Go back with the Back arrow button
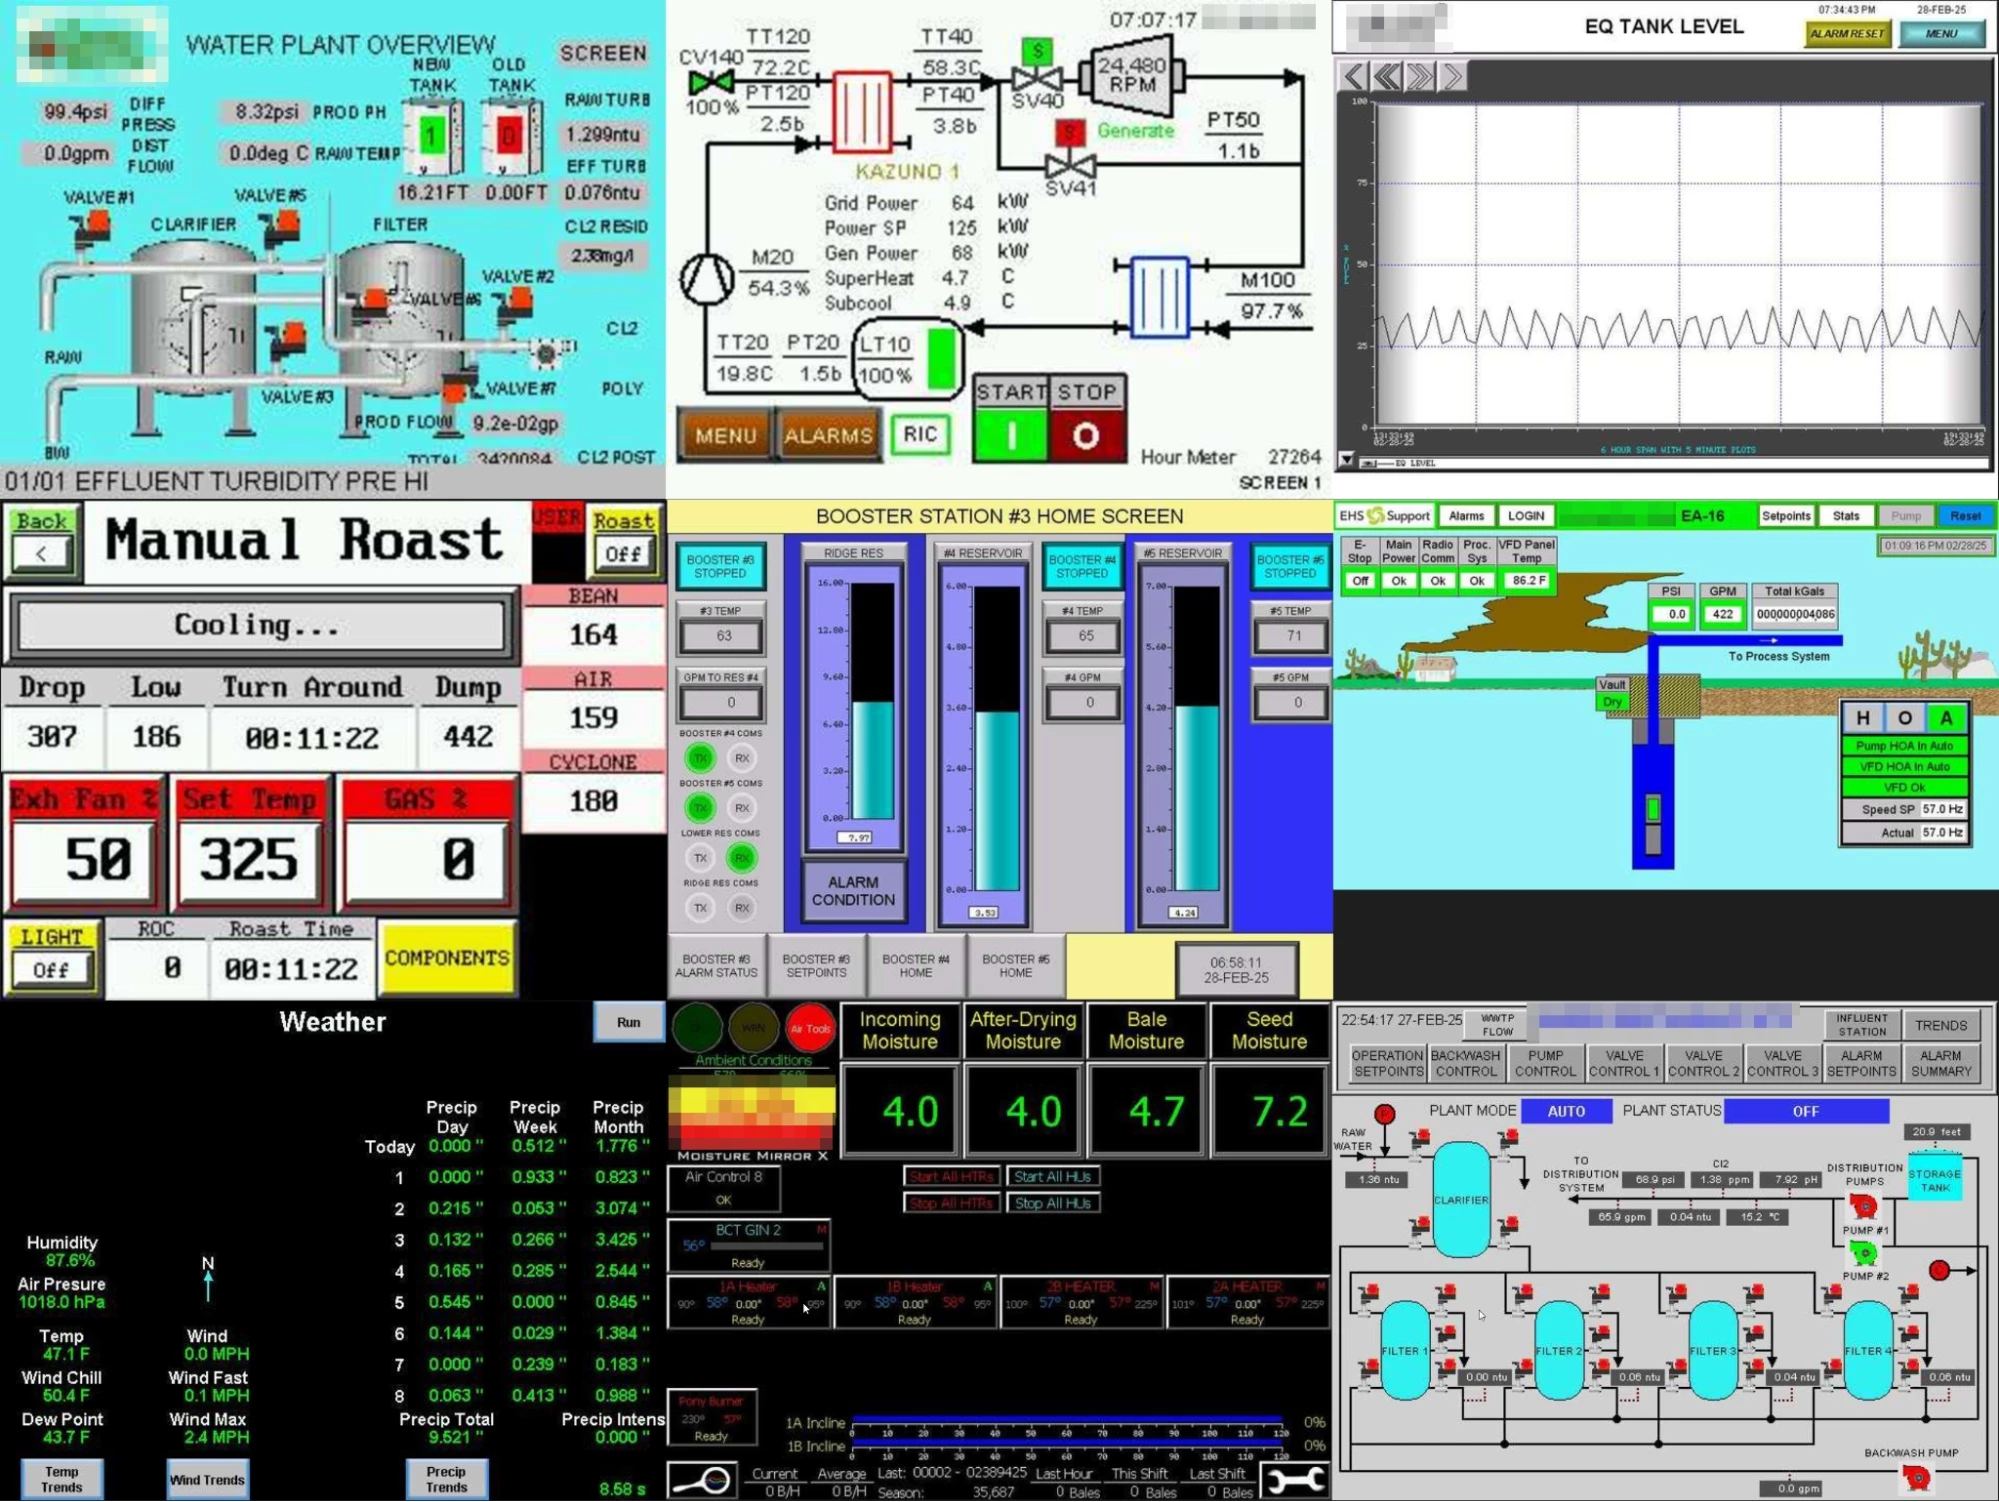 [41, 552]
